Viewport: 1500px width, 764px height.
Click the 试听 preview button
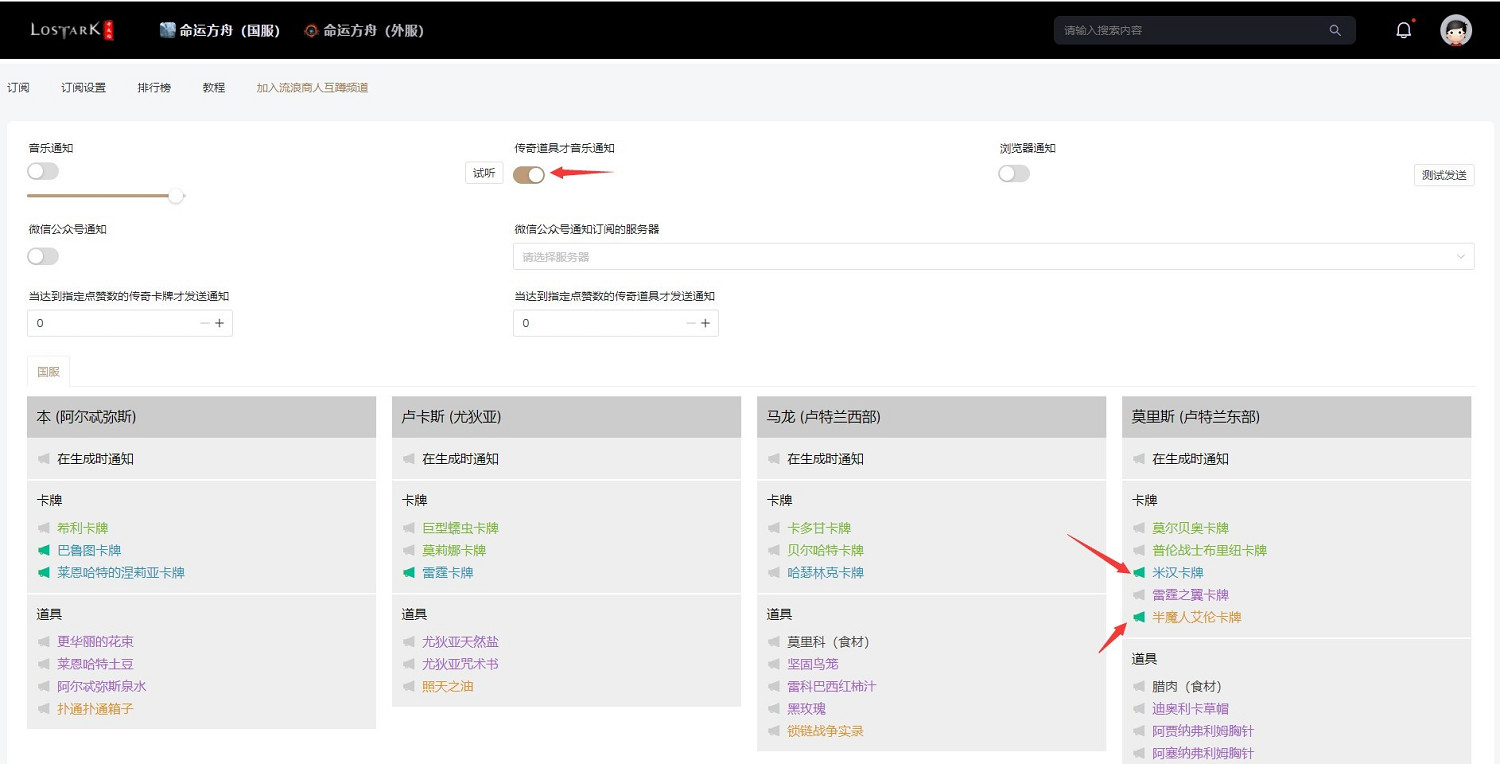pos(483,172)
